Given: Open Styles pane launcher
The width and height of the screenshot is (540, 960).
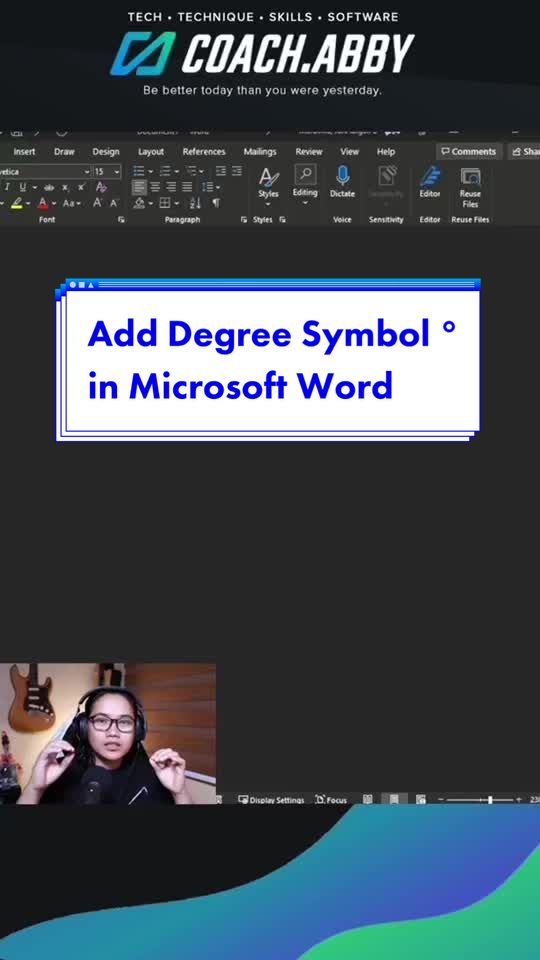Looking at the screenshot, I should (x=282, y=219).
